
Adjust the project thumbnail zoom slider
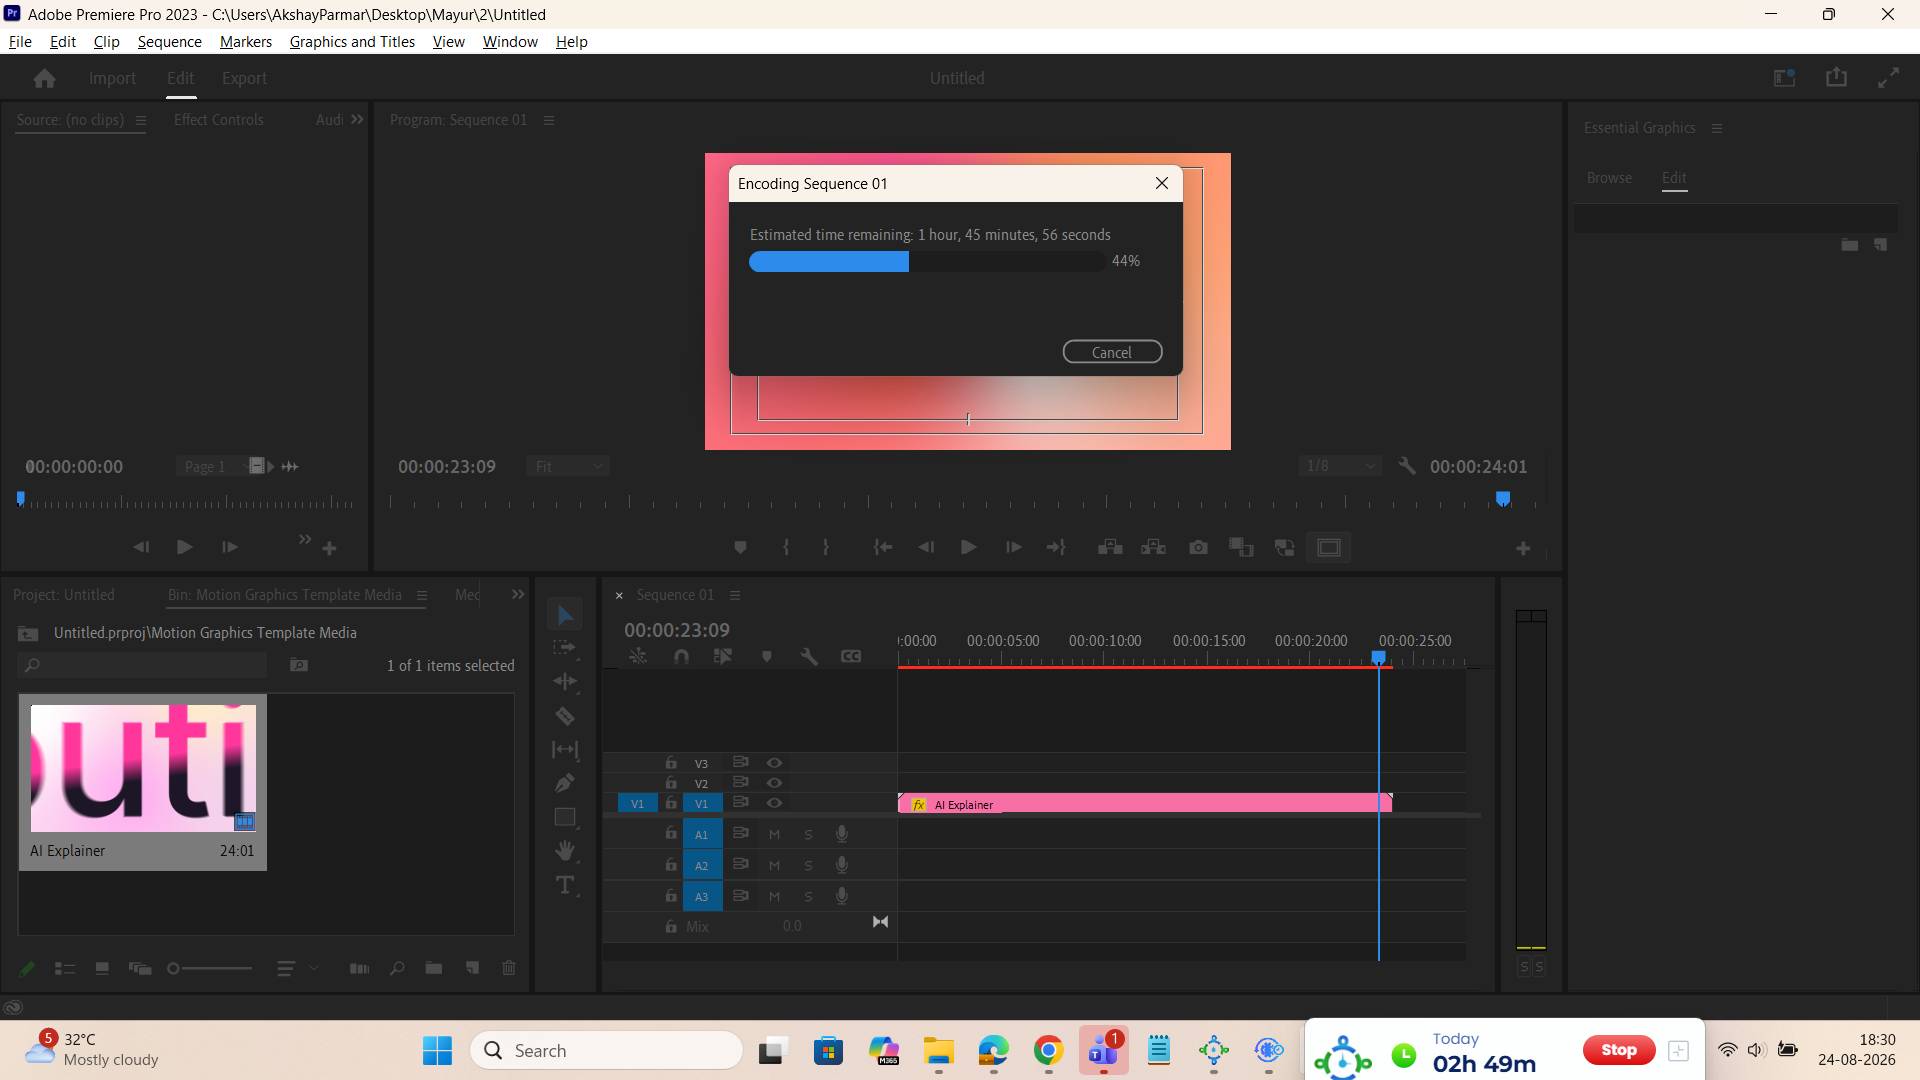pos(210,968)
